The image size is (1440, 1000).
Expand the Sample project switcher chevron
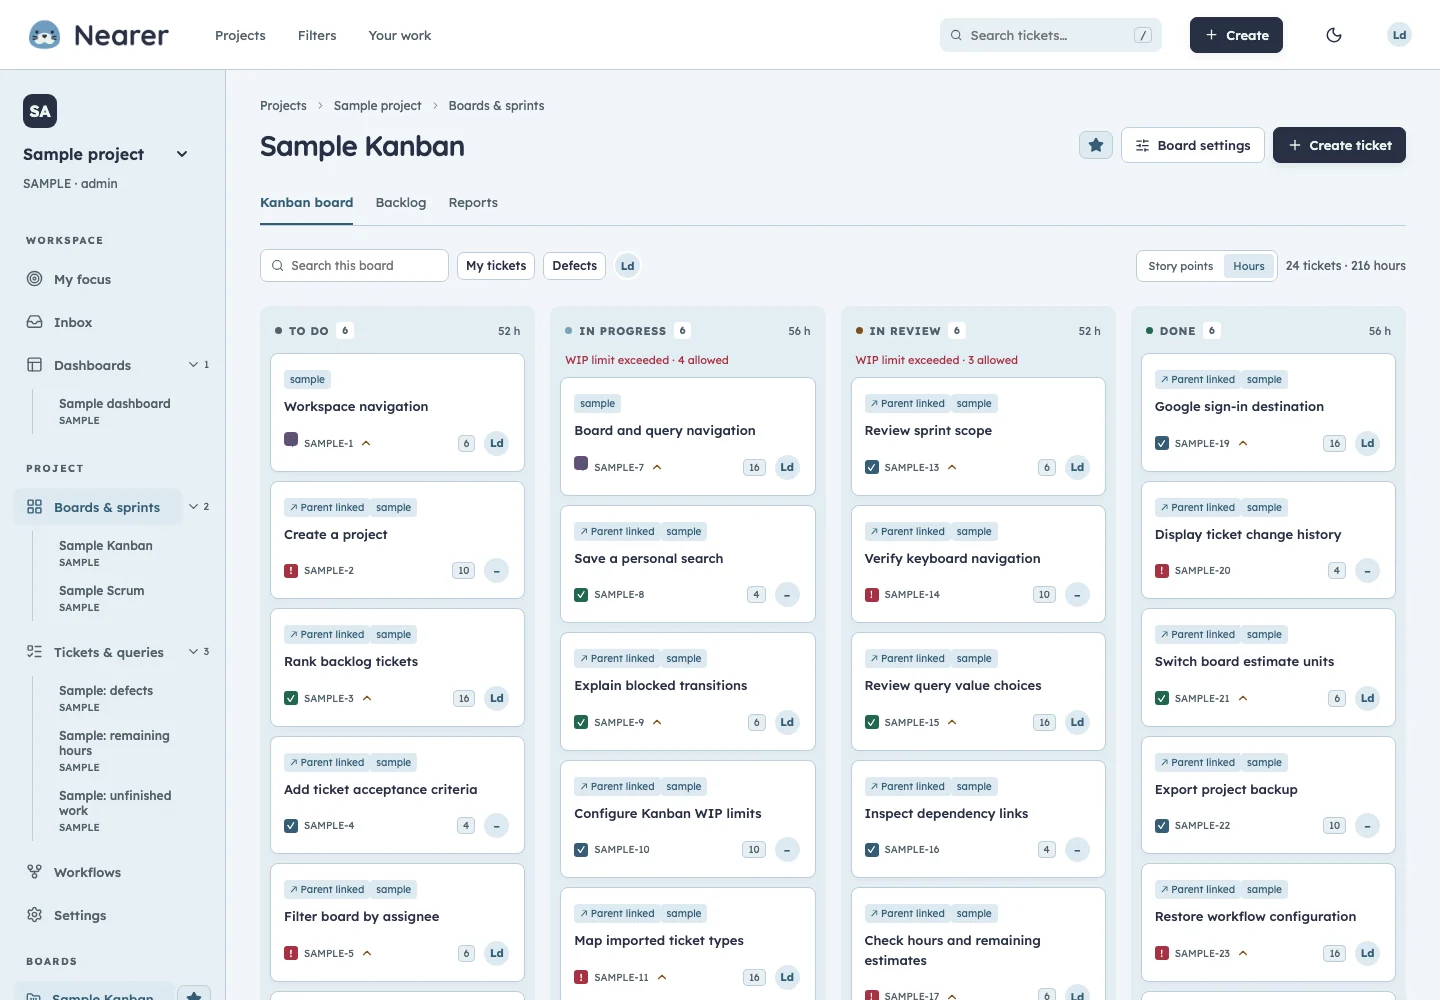coord(182,154)
